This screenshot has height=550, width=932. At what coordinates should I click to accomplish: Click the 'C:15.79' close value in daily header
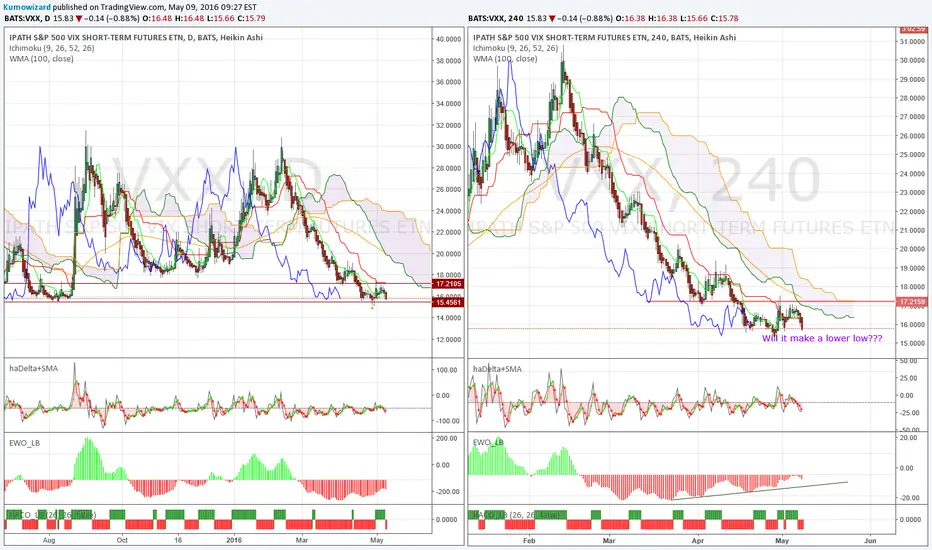click(x=251, y=18)
